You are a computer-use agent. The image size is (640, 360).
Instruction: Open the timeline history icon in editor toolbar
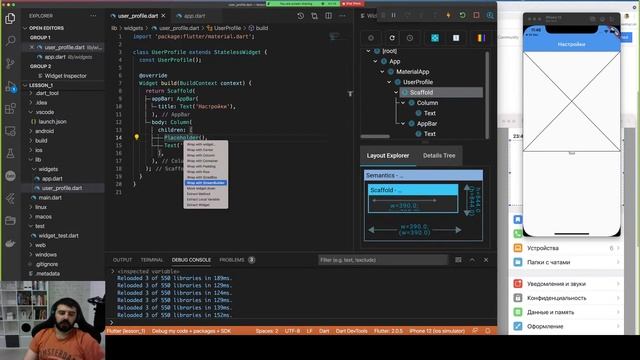pyautogui.click(x=300, y=16)
